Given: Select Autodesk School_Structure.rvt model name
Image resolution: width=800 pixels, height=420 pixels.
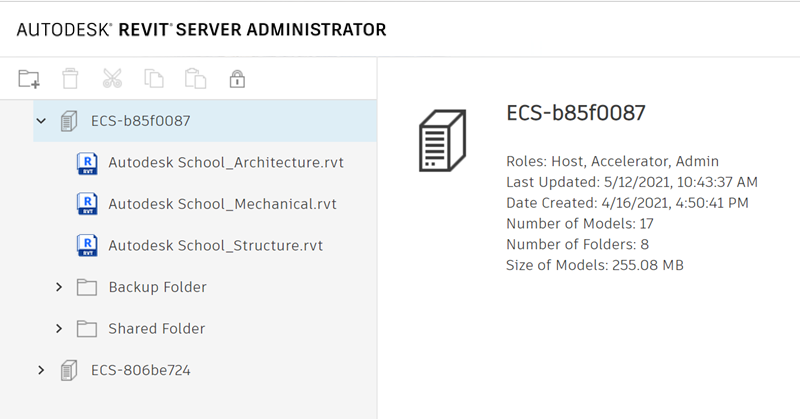Looking at the screenshot, I should tap(215, 245).
